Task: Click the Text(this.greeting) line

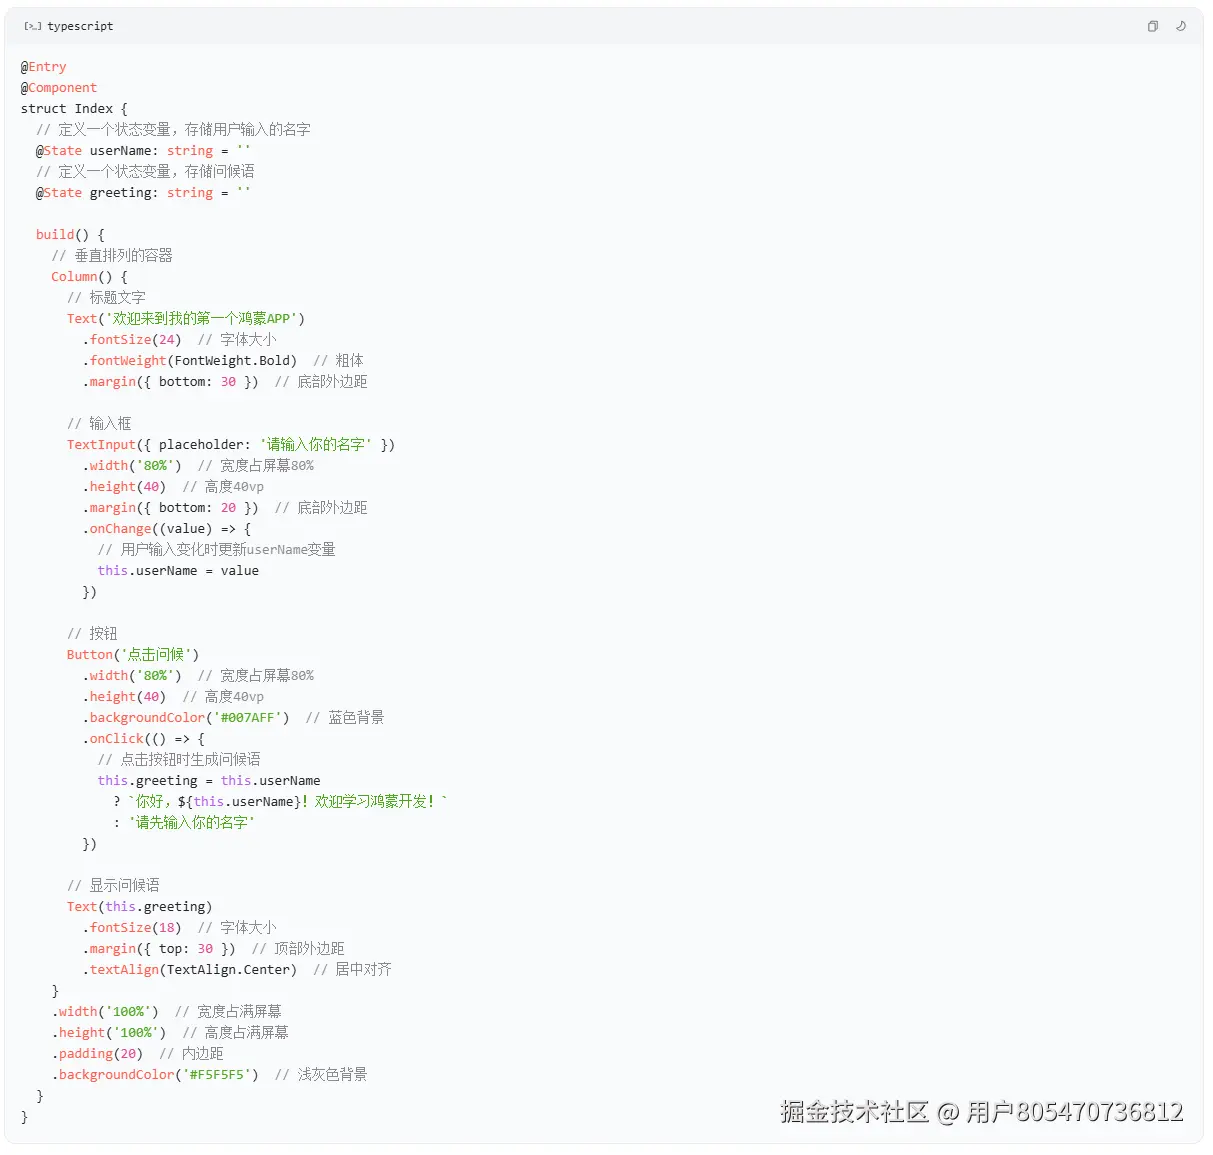Action: 140,907
